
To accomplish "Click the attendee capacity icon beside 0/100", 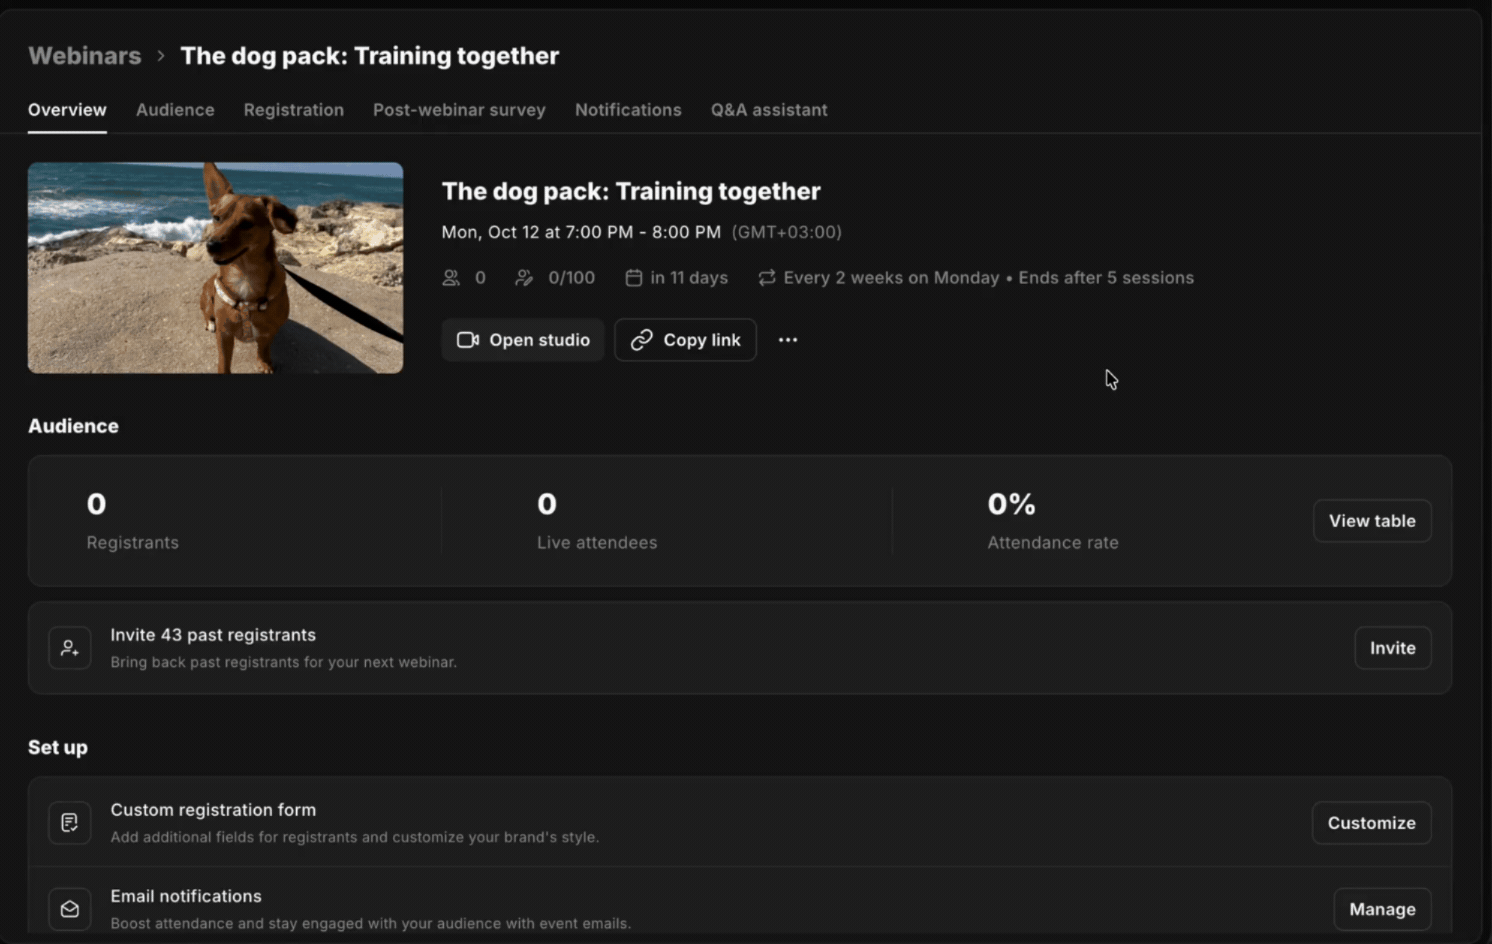I will [524, 278].
